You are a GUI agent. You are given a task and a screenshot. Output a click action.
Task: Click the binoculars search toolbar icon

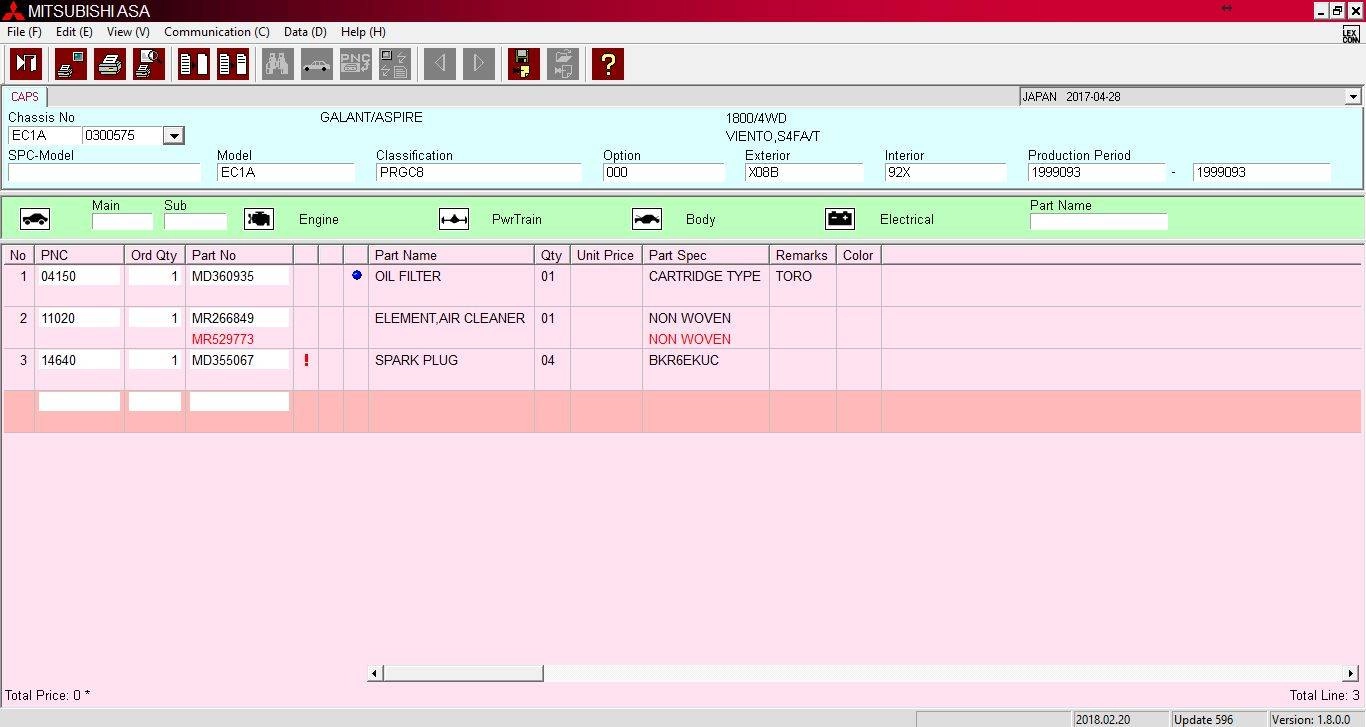tap(278, 64)
